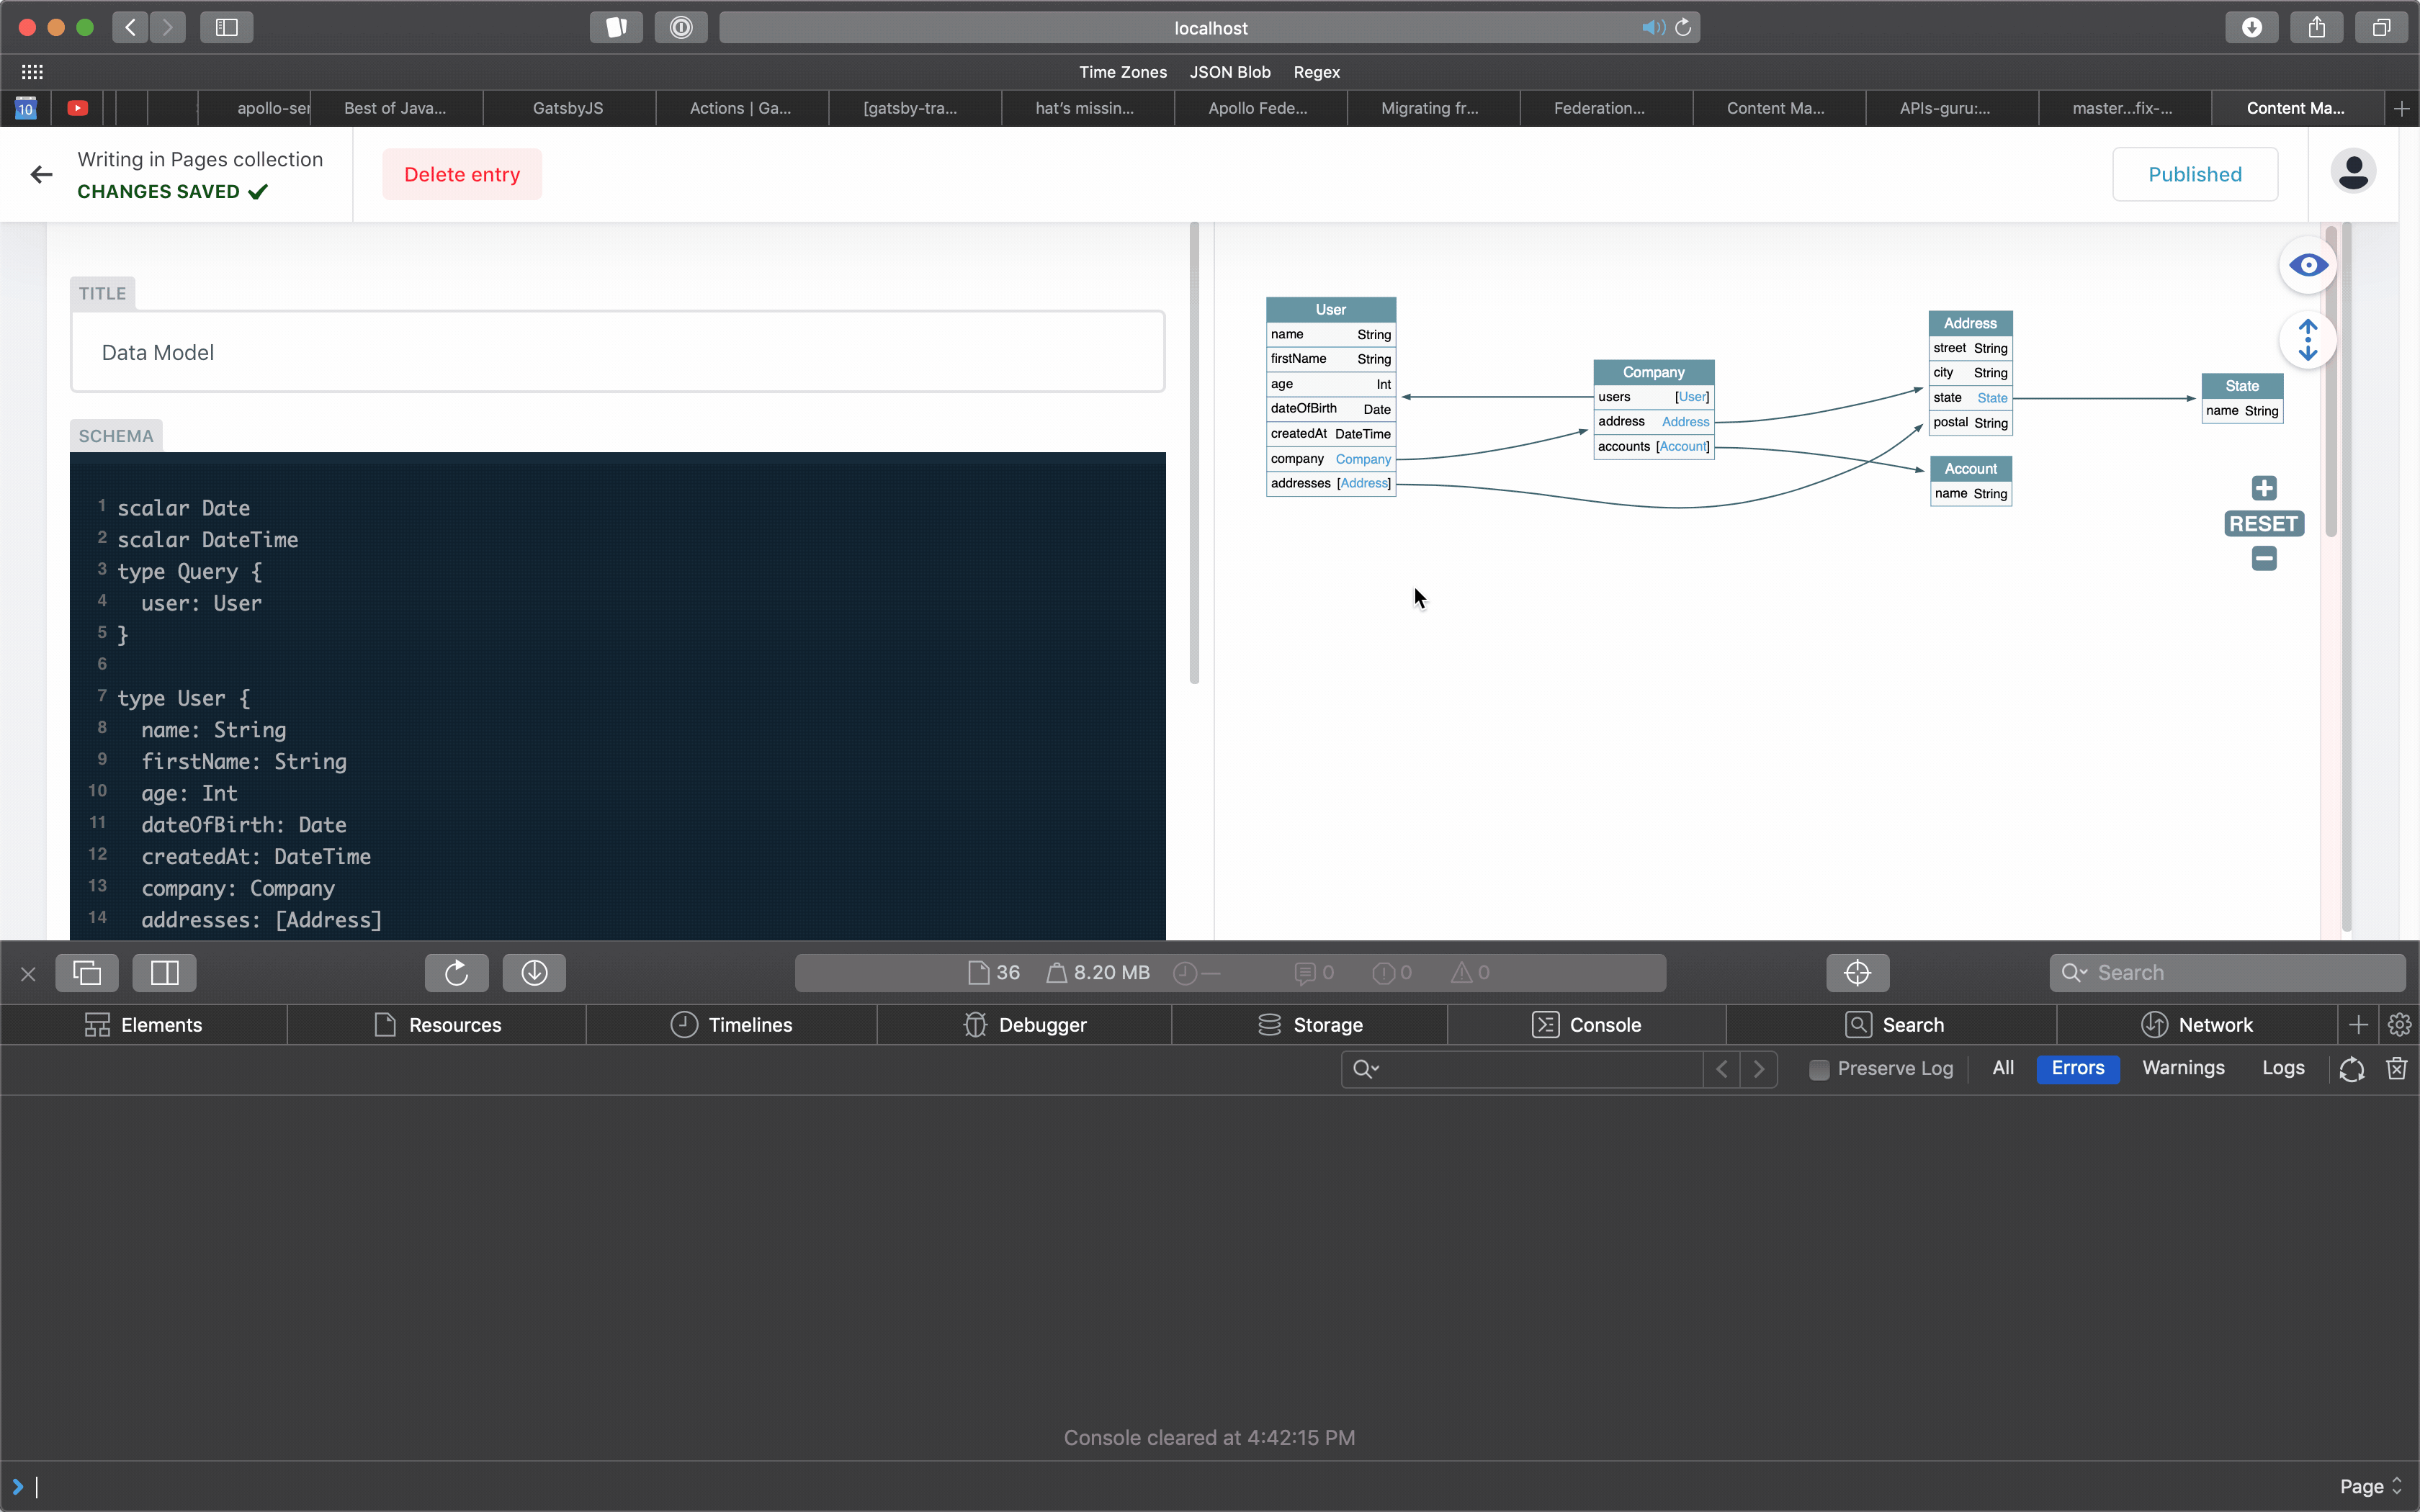Zoom out the diagram with minus icon
Screen dimensions: 2420x1512
(x=2264, y=559)
